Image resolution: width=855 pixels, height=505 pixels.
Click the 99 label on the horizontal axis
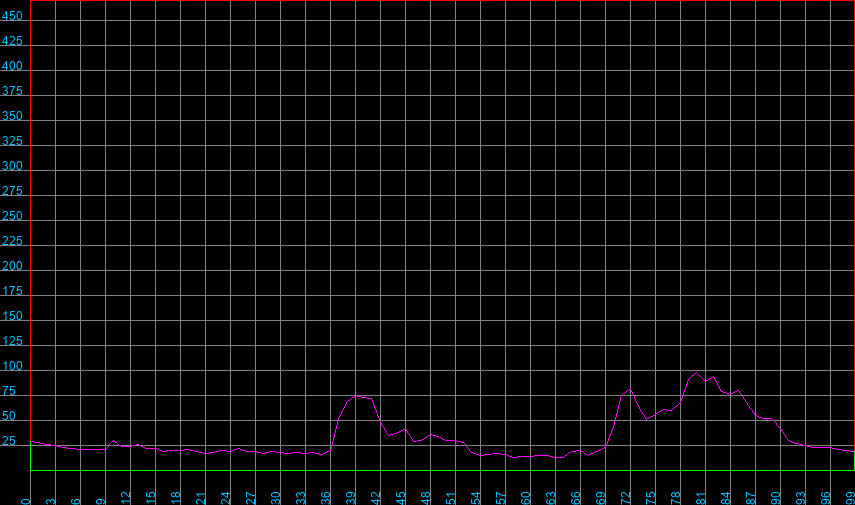(851, 497)
